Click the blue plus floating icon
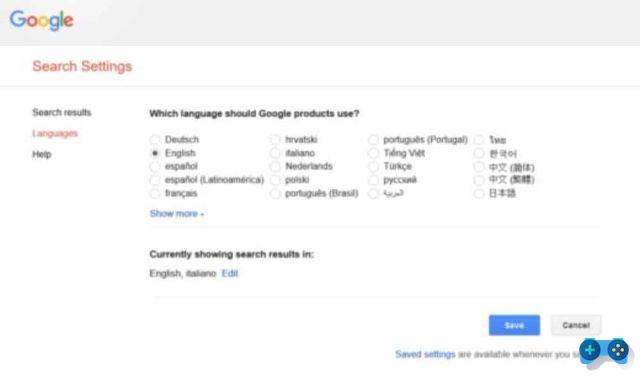The width and height of the screenshot is (640, 387). tap(590, 350)
